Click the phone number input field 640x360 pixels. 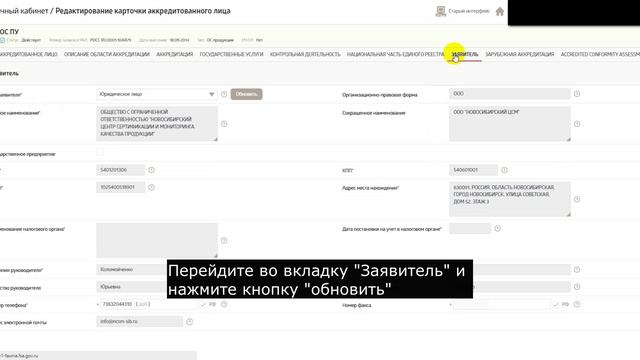coord(148,304)
